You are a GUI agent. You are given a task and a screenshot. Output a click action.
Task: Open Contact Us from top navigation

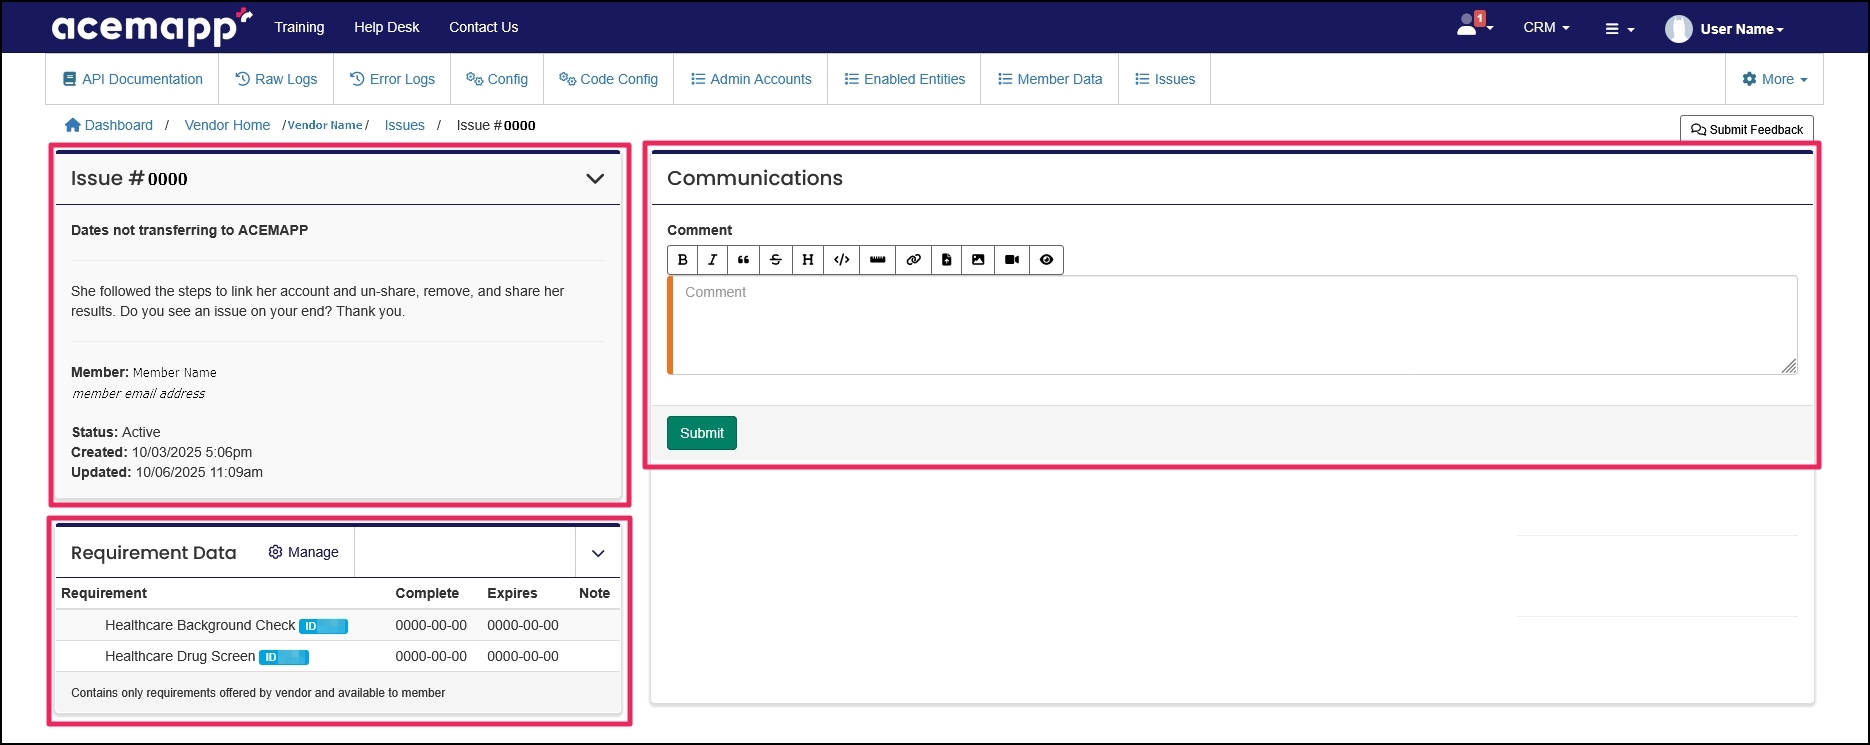(484, 27)
